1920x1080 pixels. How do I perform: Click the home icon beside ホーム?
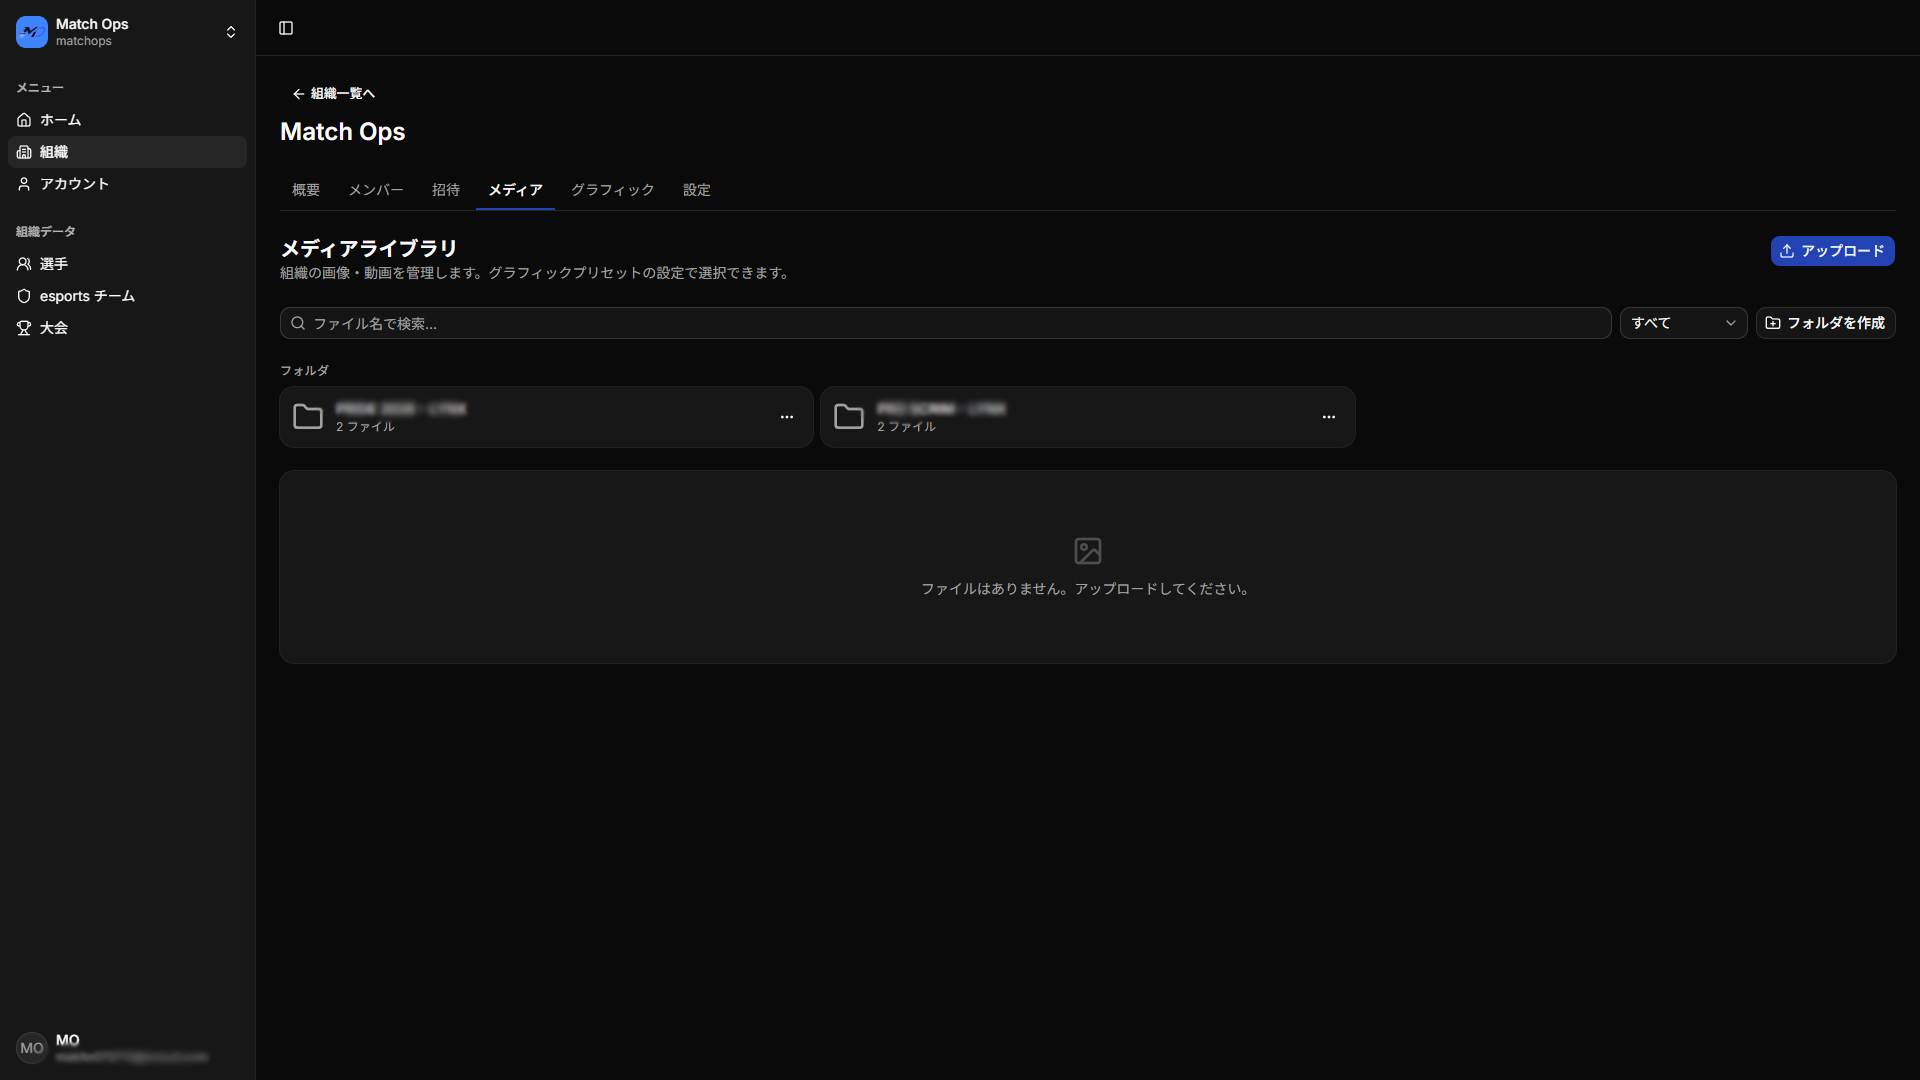[24, 120]
